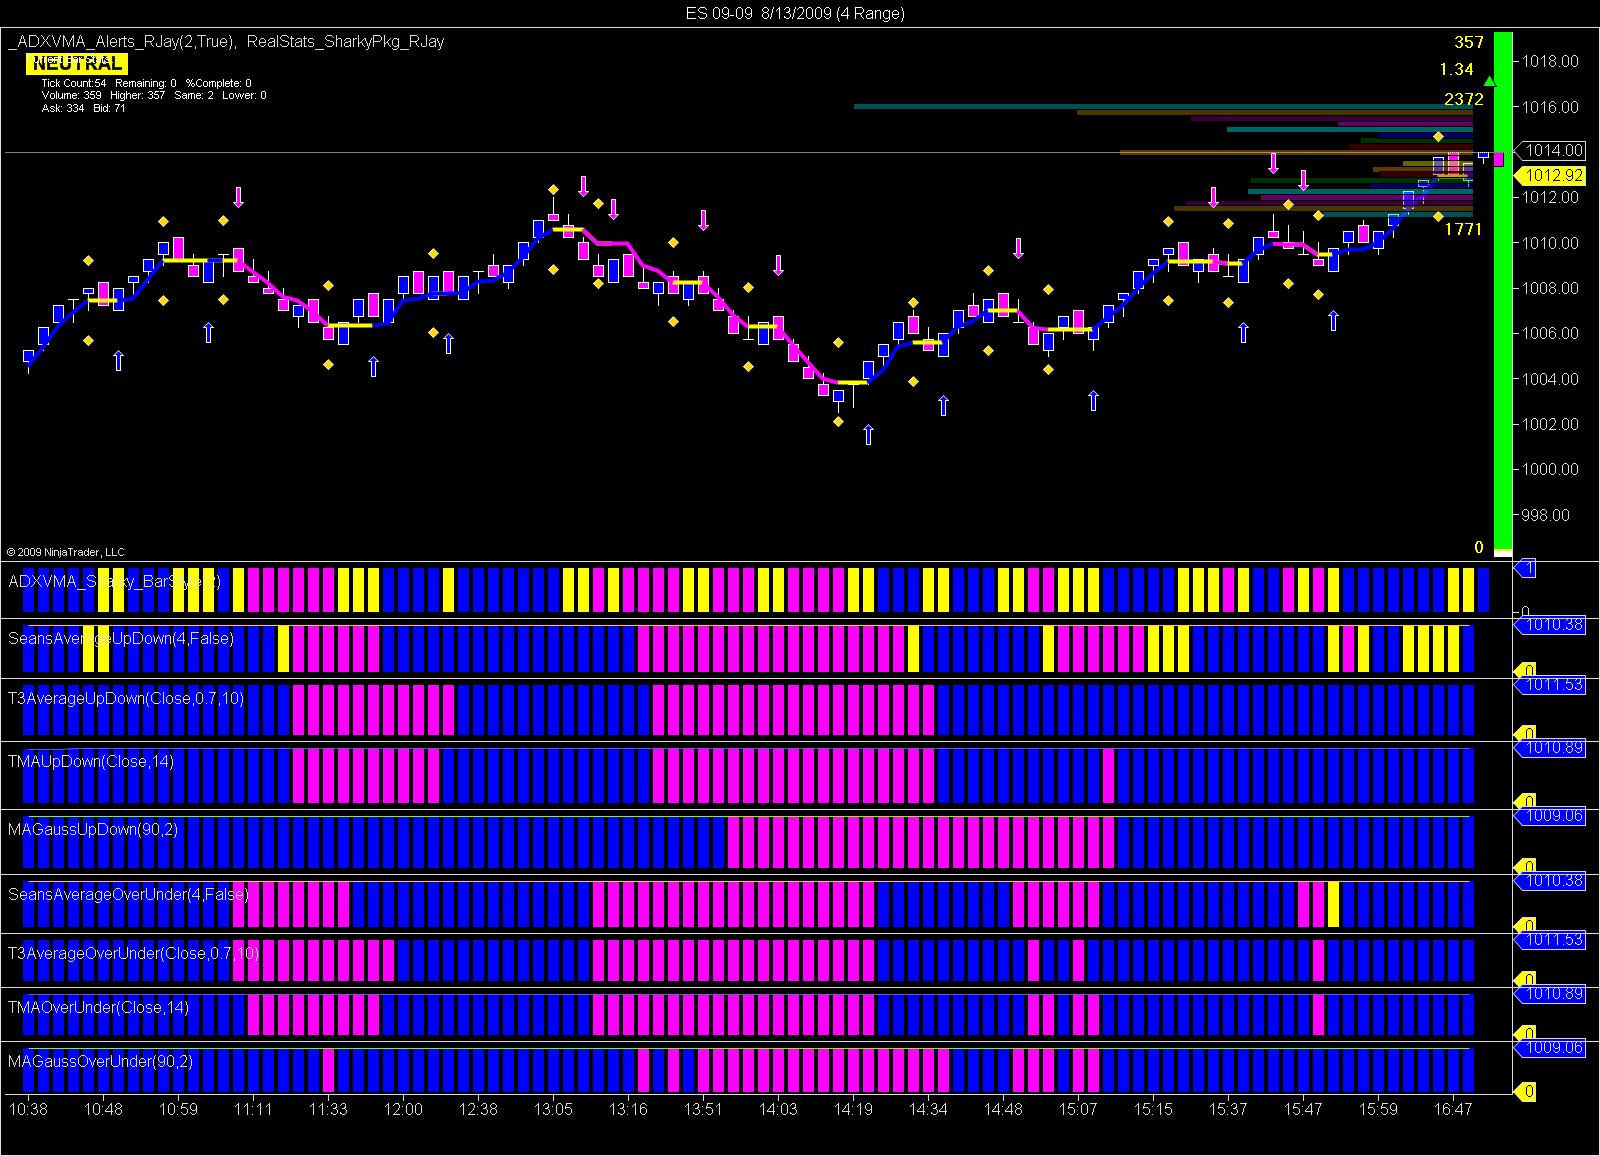Click the yellow NEUTRAL status badge
The height and width of the screenshot is (1156, 1600).
(77, 64)
